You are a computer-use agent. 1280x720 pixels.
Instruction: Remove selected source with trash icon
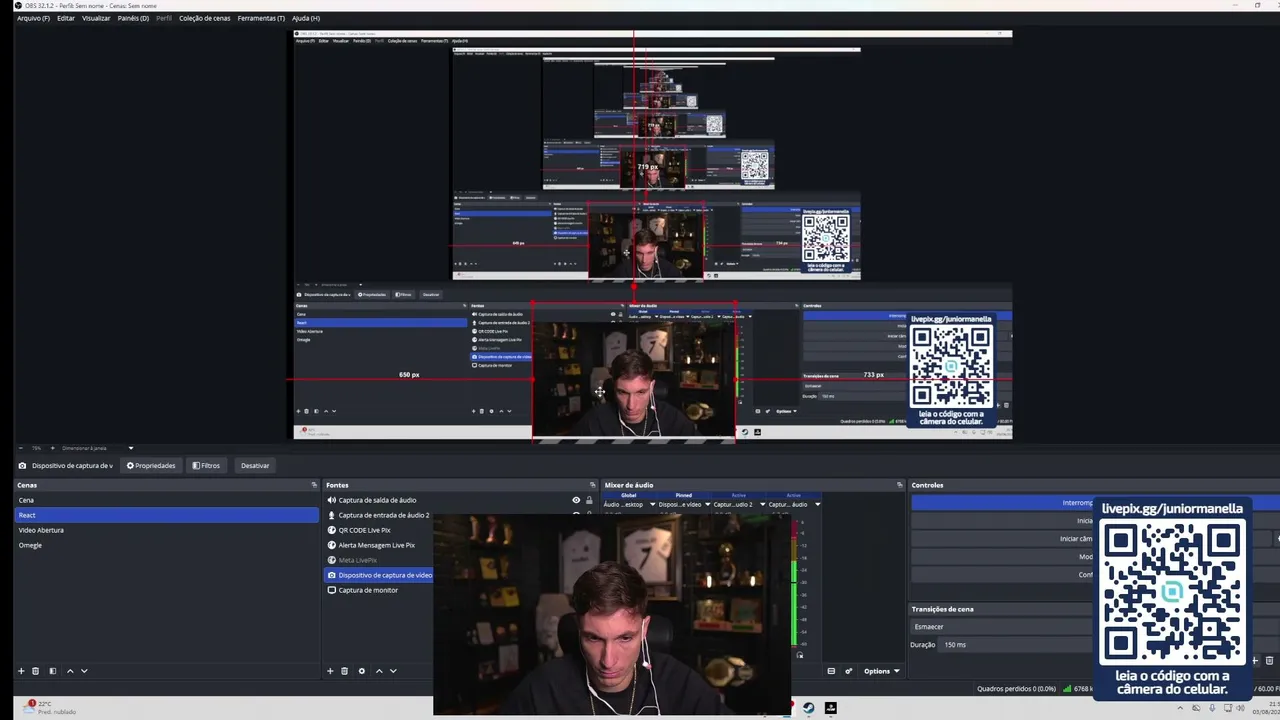tap(345, 671)
